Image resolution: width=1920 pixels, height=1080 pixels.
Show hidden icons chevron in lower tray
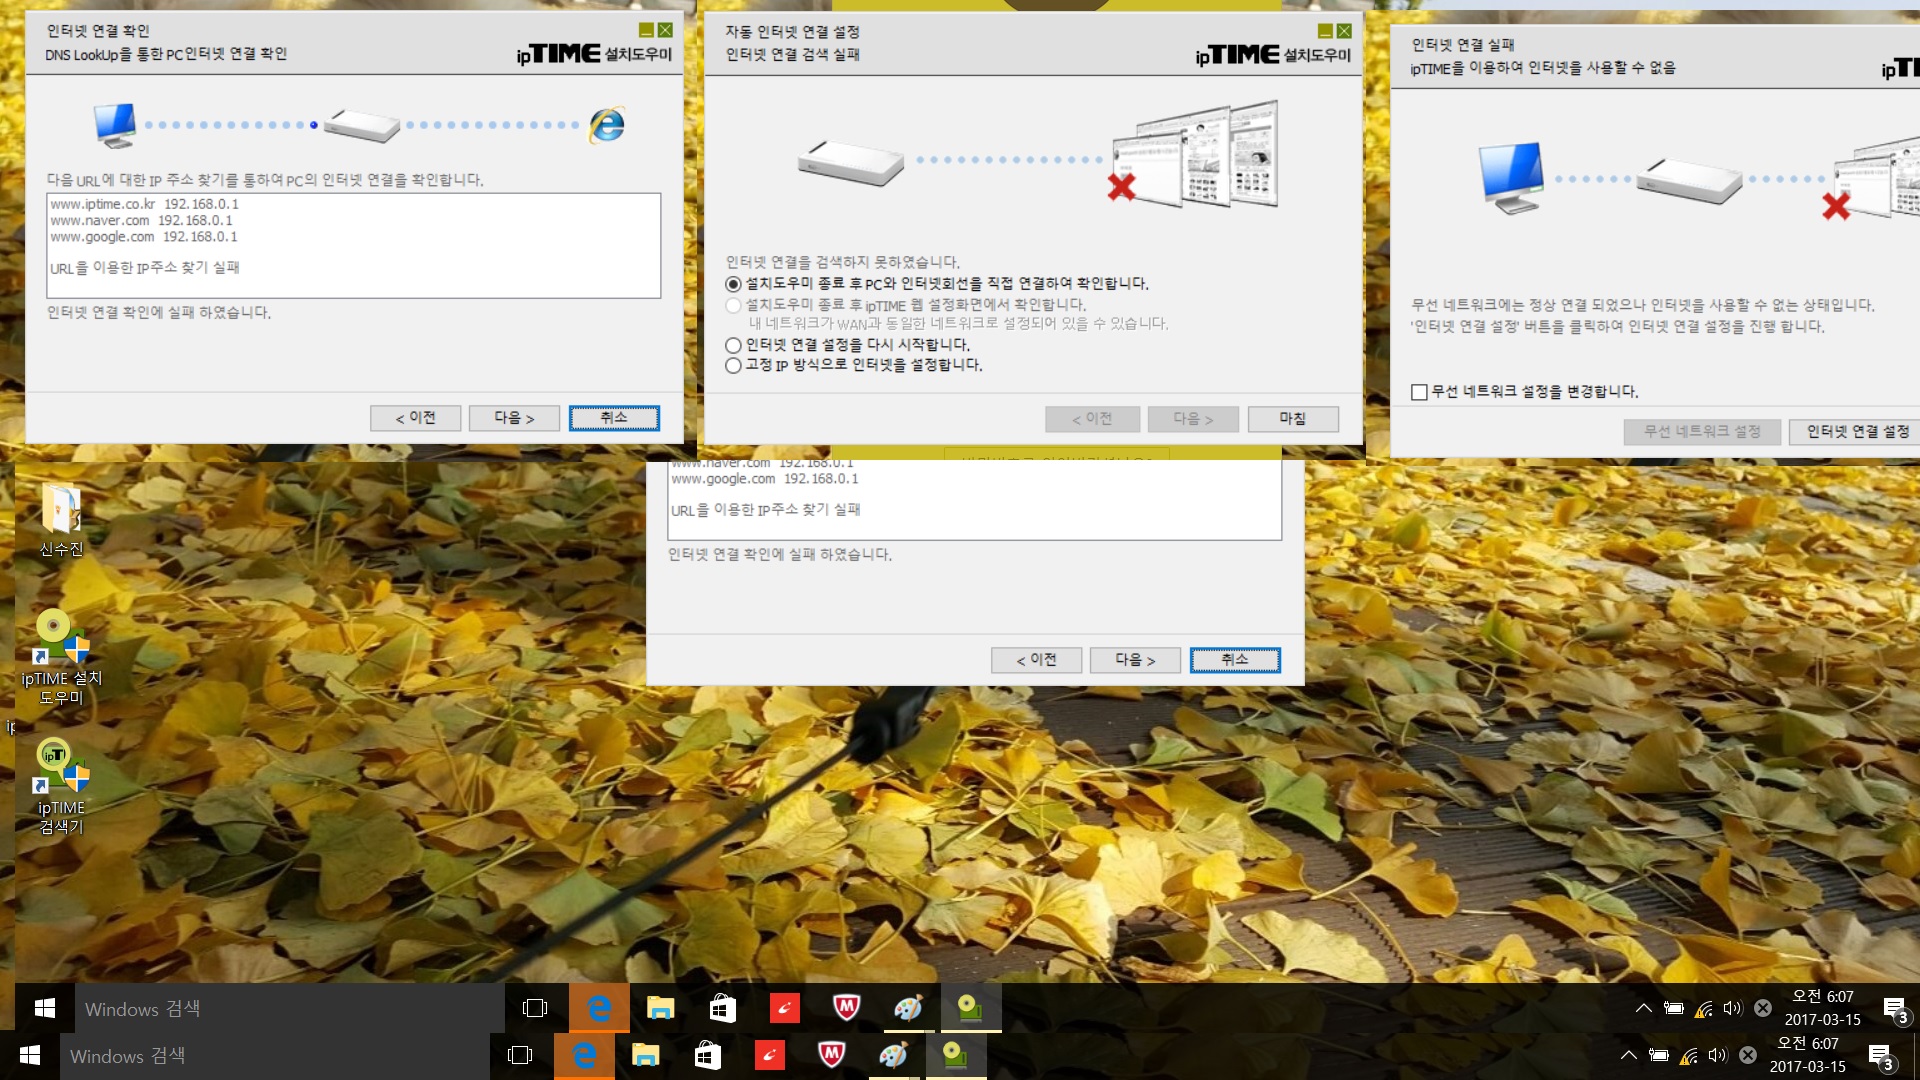point(1628,1055)
